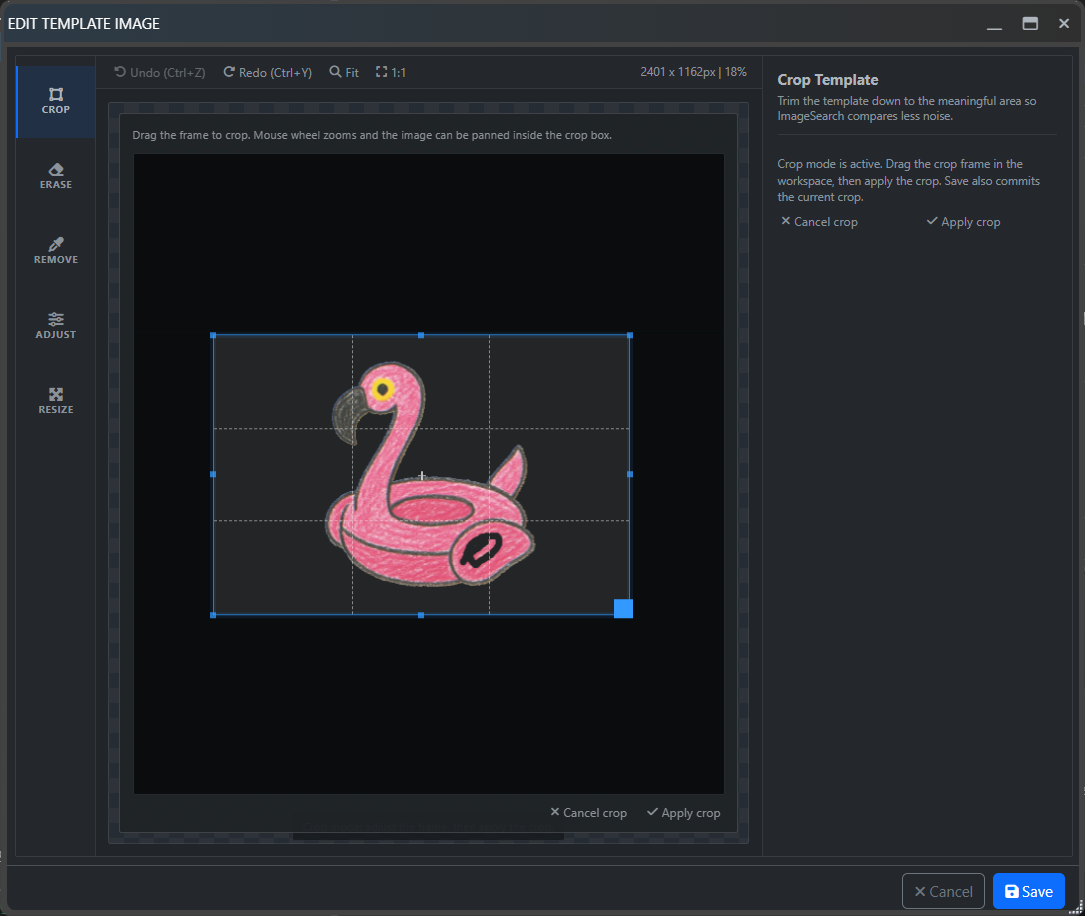Click the left-middle crop frame handle

(213, 475)
